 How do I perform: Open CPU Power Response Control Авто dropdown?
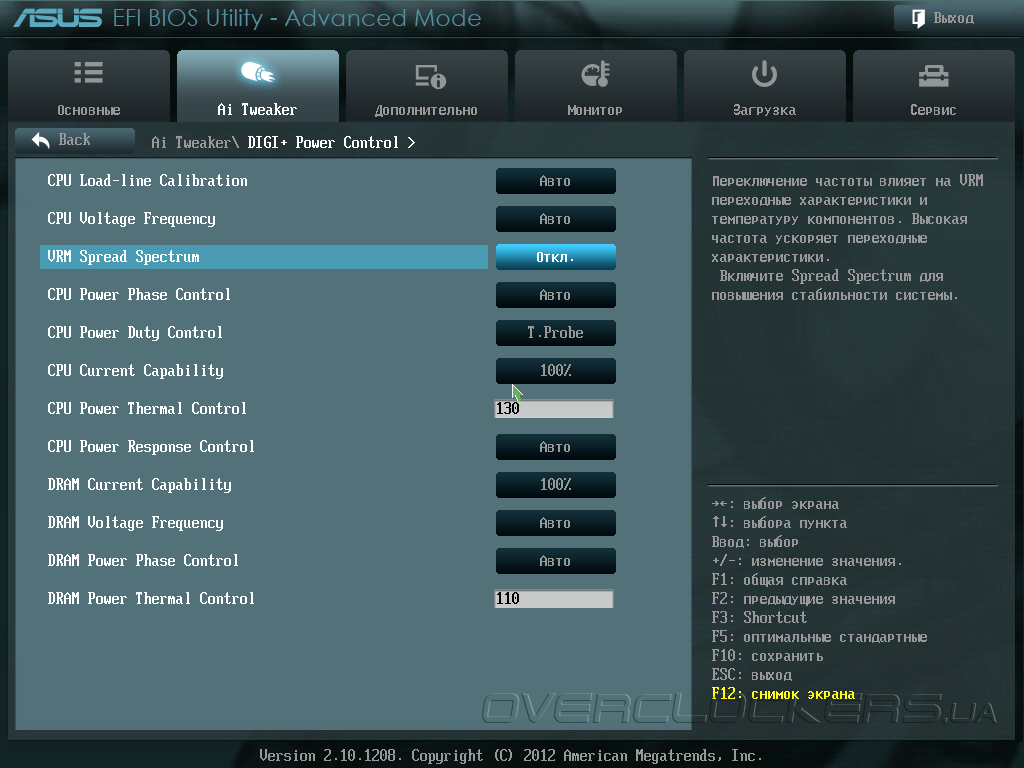pos(555,447)
